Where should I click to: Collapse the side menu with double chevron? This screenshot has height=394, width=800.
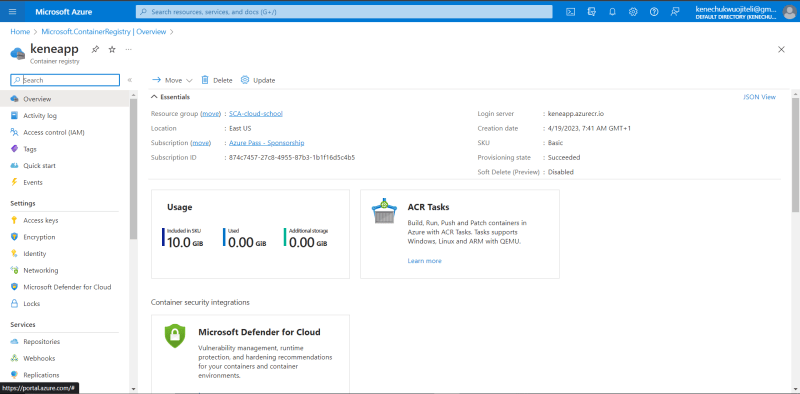pyautogui.click(x=130, y=80)
